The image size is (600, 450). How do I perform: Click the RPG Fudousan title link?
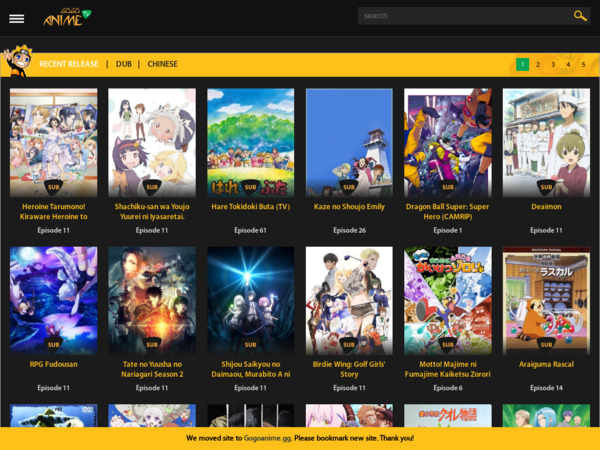pos(54,364)
